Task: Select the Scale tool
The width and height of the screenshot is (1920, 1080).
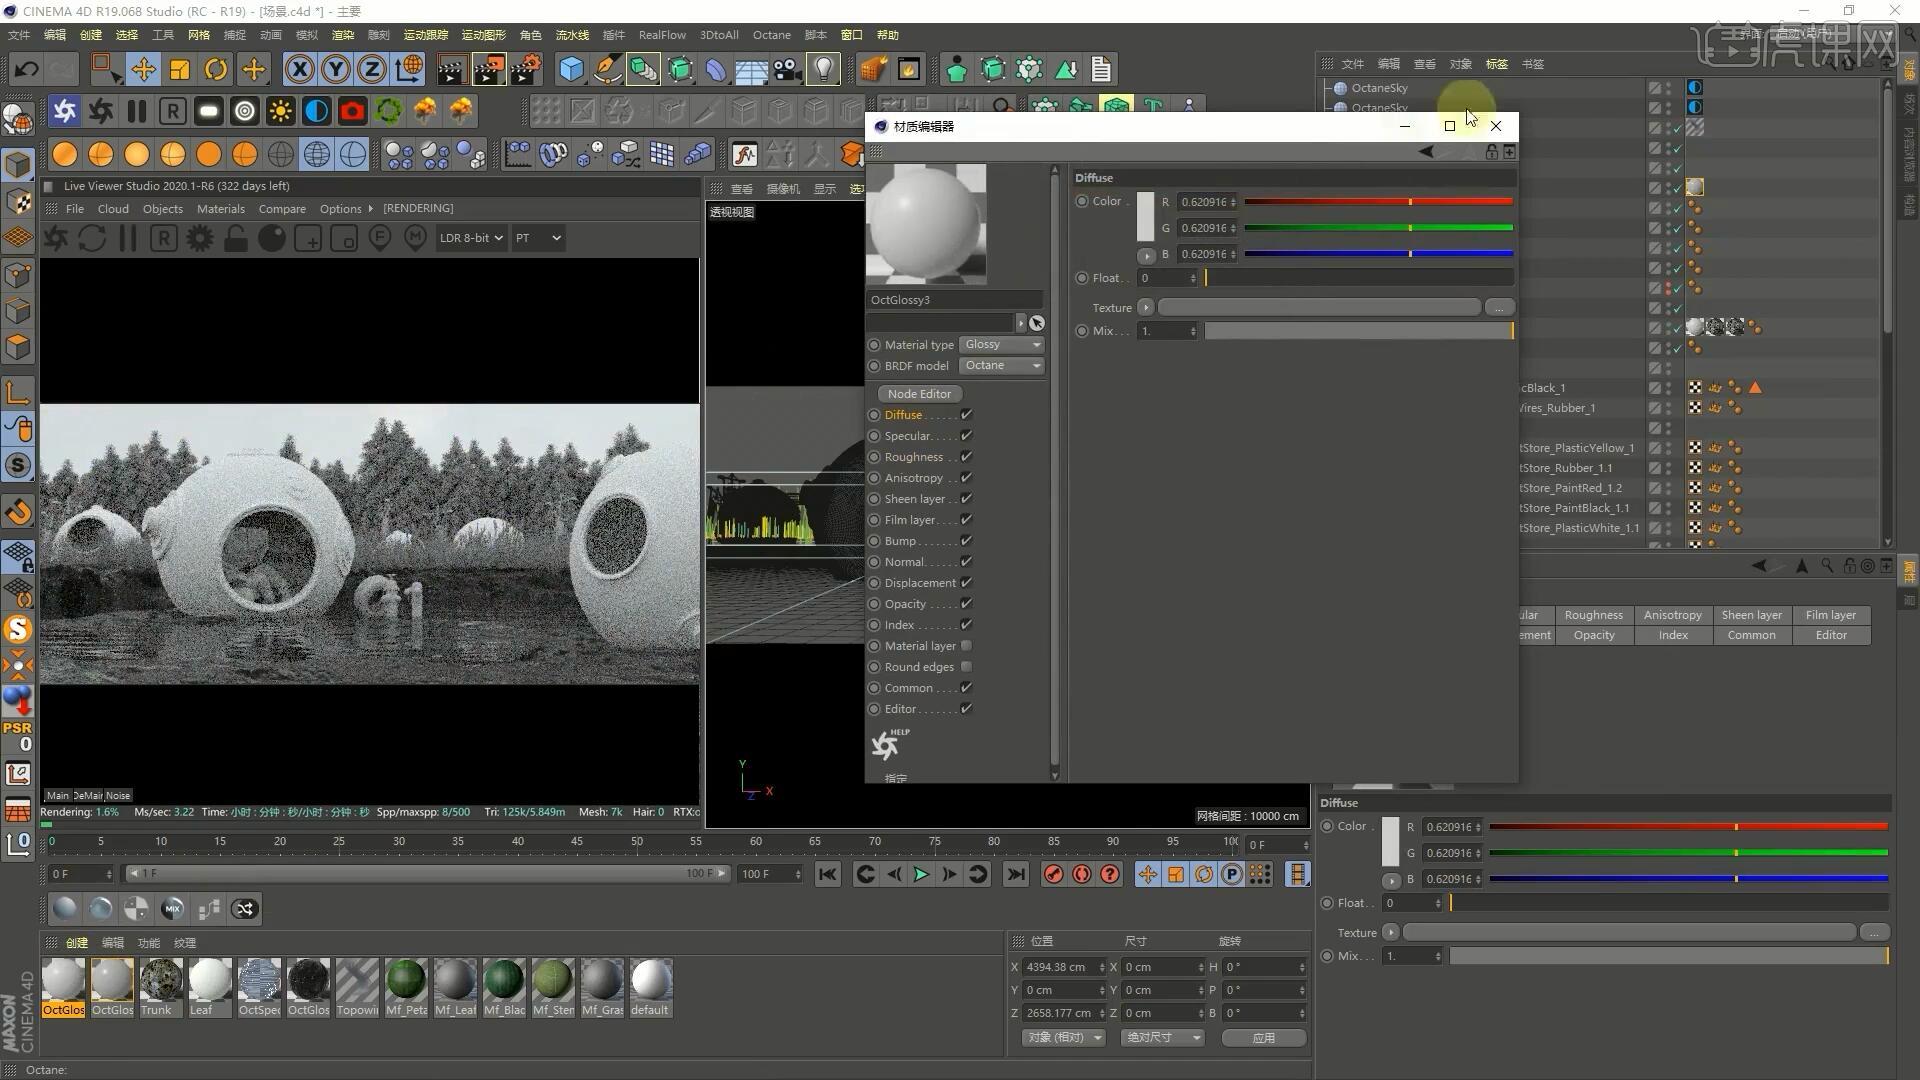Action: 180,69
